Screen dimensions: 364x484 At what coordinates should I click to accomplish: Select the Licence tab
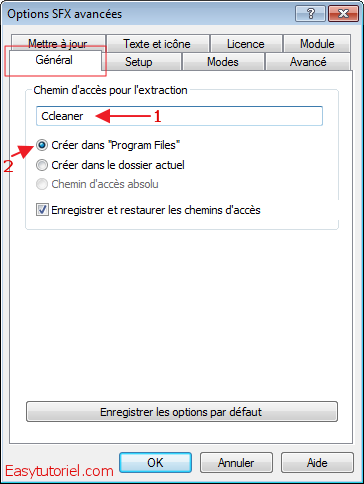(246, 44)
